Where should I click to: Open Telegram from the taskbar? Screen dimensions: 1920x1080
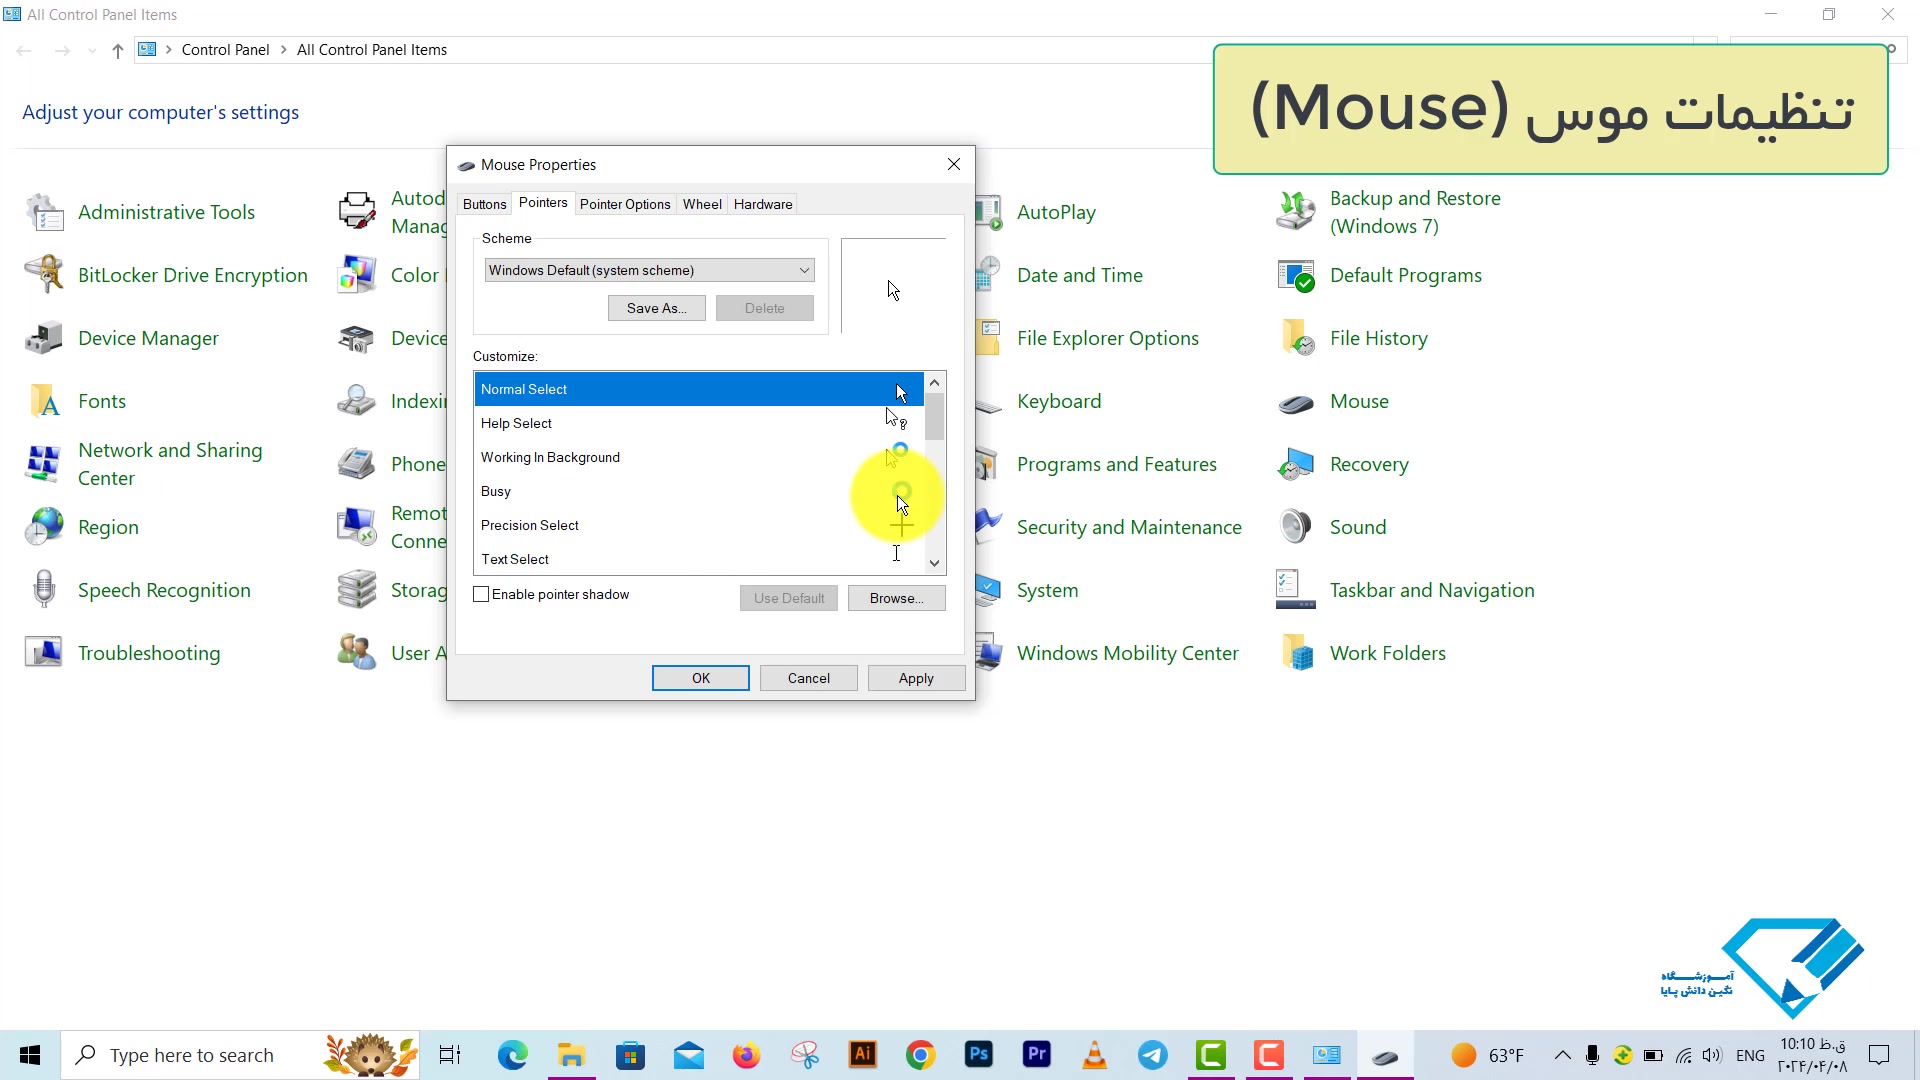[1152, 1055]
